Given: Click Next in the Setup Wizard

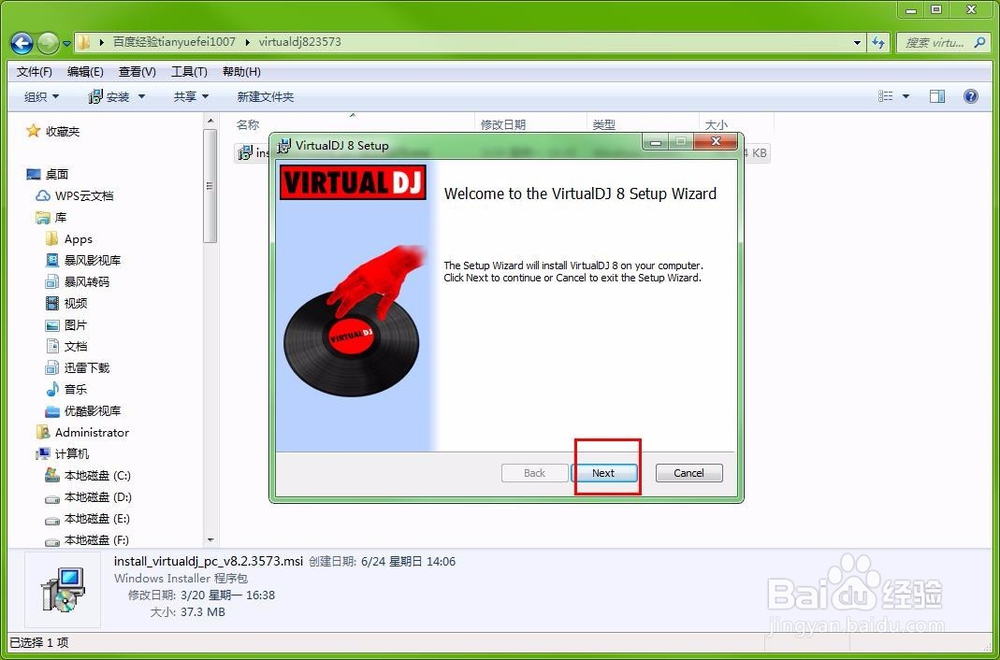Looking at the screenshot, I should click(605, 472).
